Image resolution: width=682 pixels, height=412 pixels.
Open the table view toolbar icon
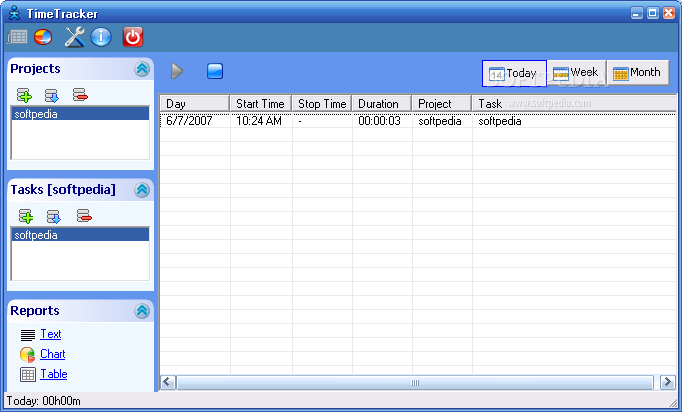coord(17,37)
